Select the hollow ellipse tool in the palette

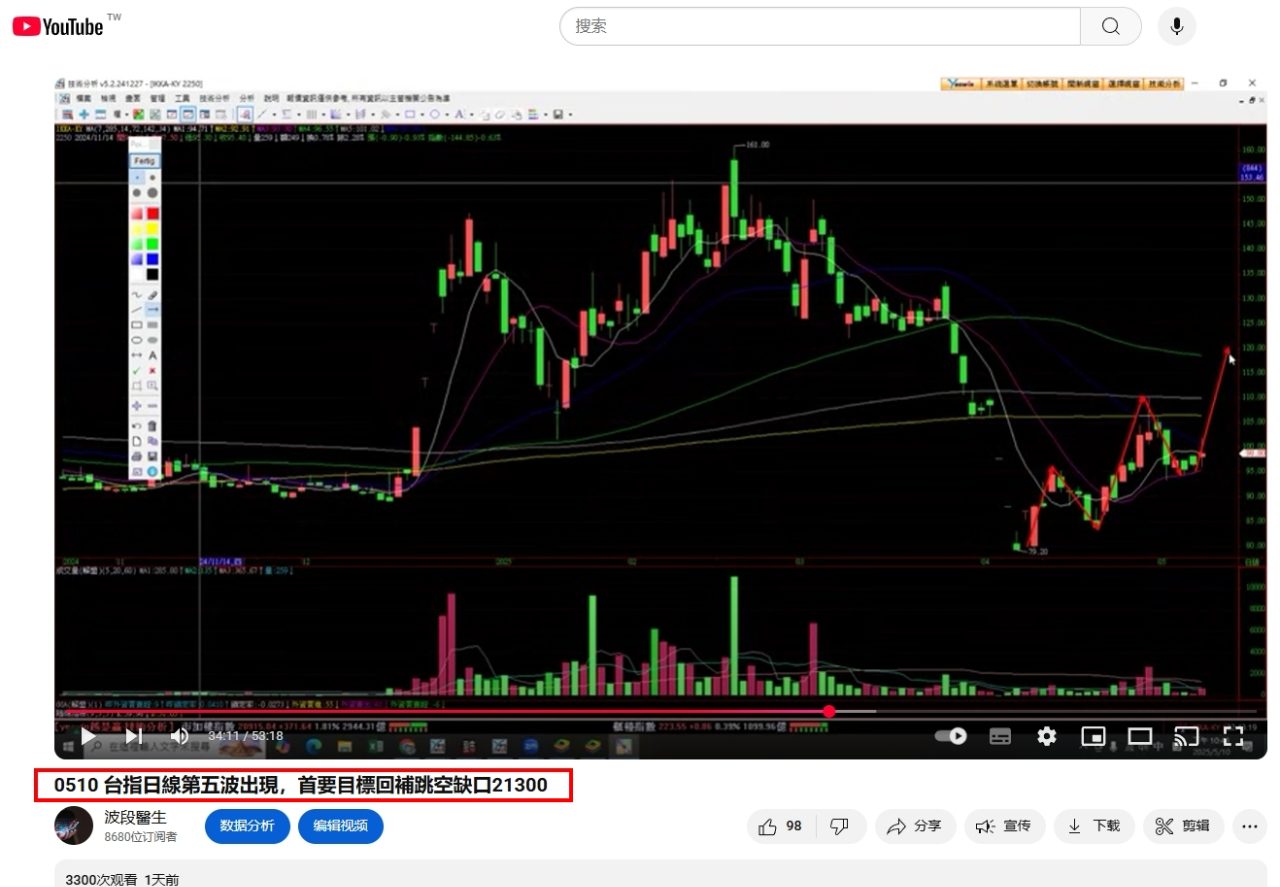tap(137, 340)
